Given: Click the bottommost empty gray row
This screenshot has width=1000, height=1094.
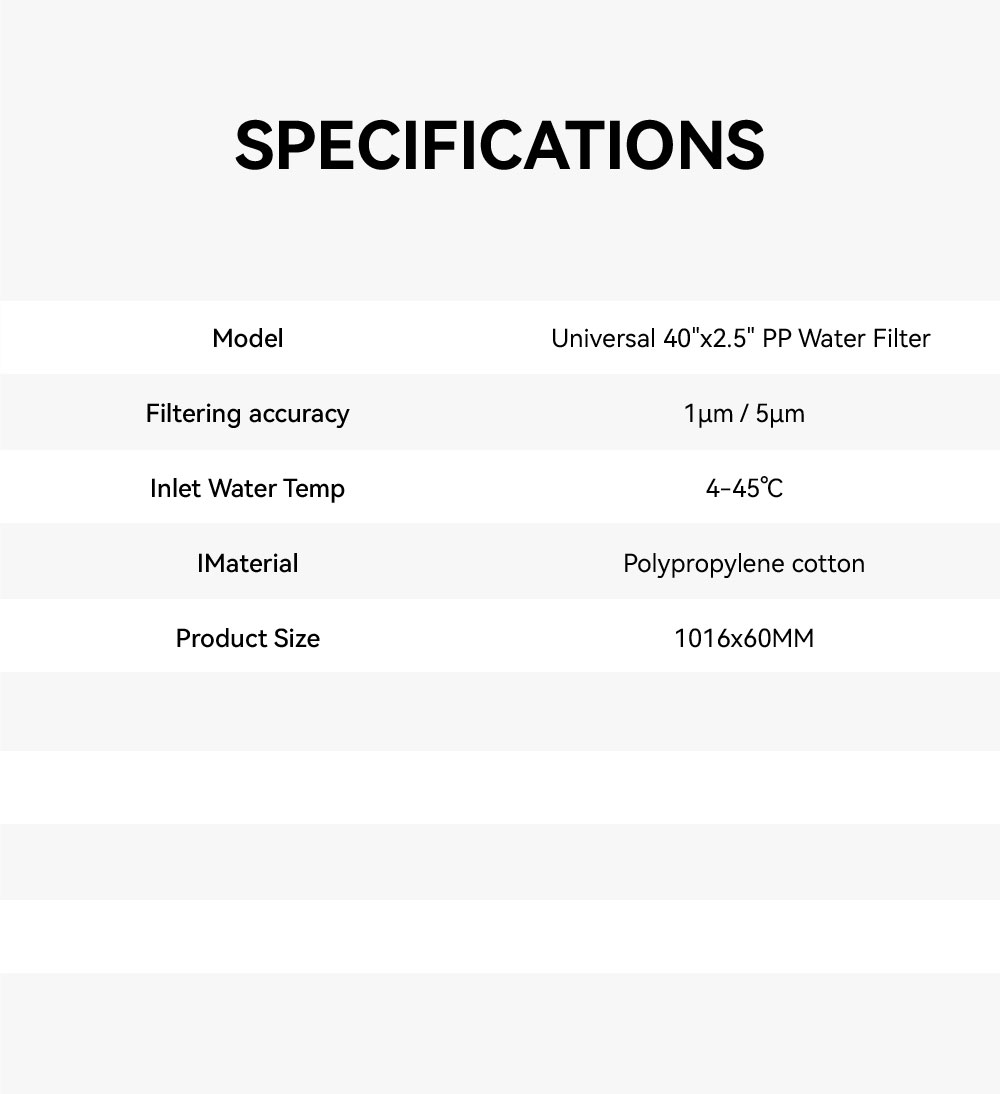Looking at the screenshot, I should click(500, 1032).
